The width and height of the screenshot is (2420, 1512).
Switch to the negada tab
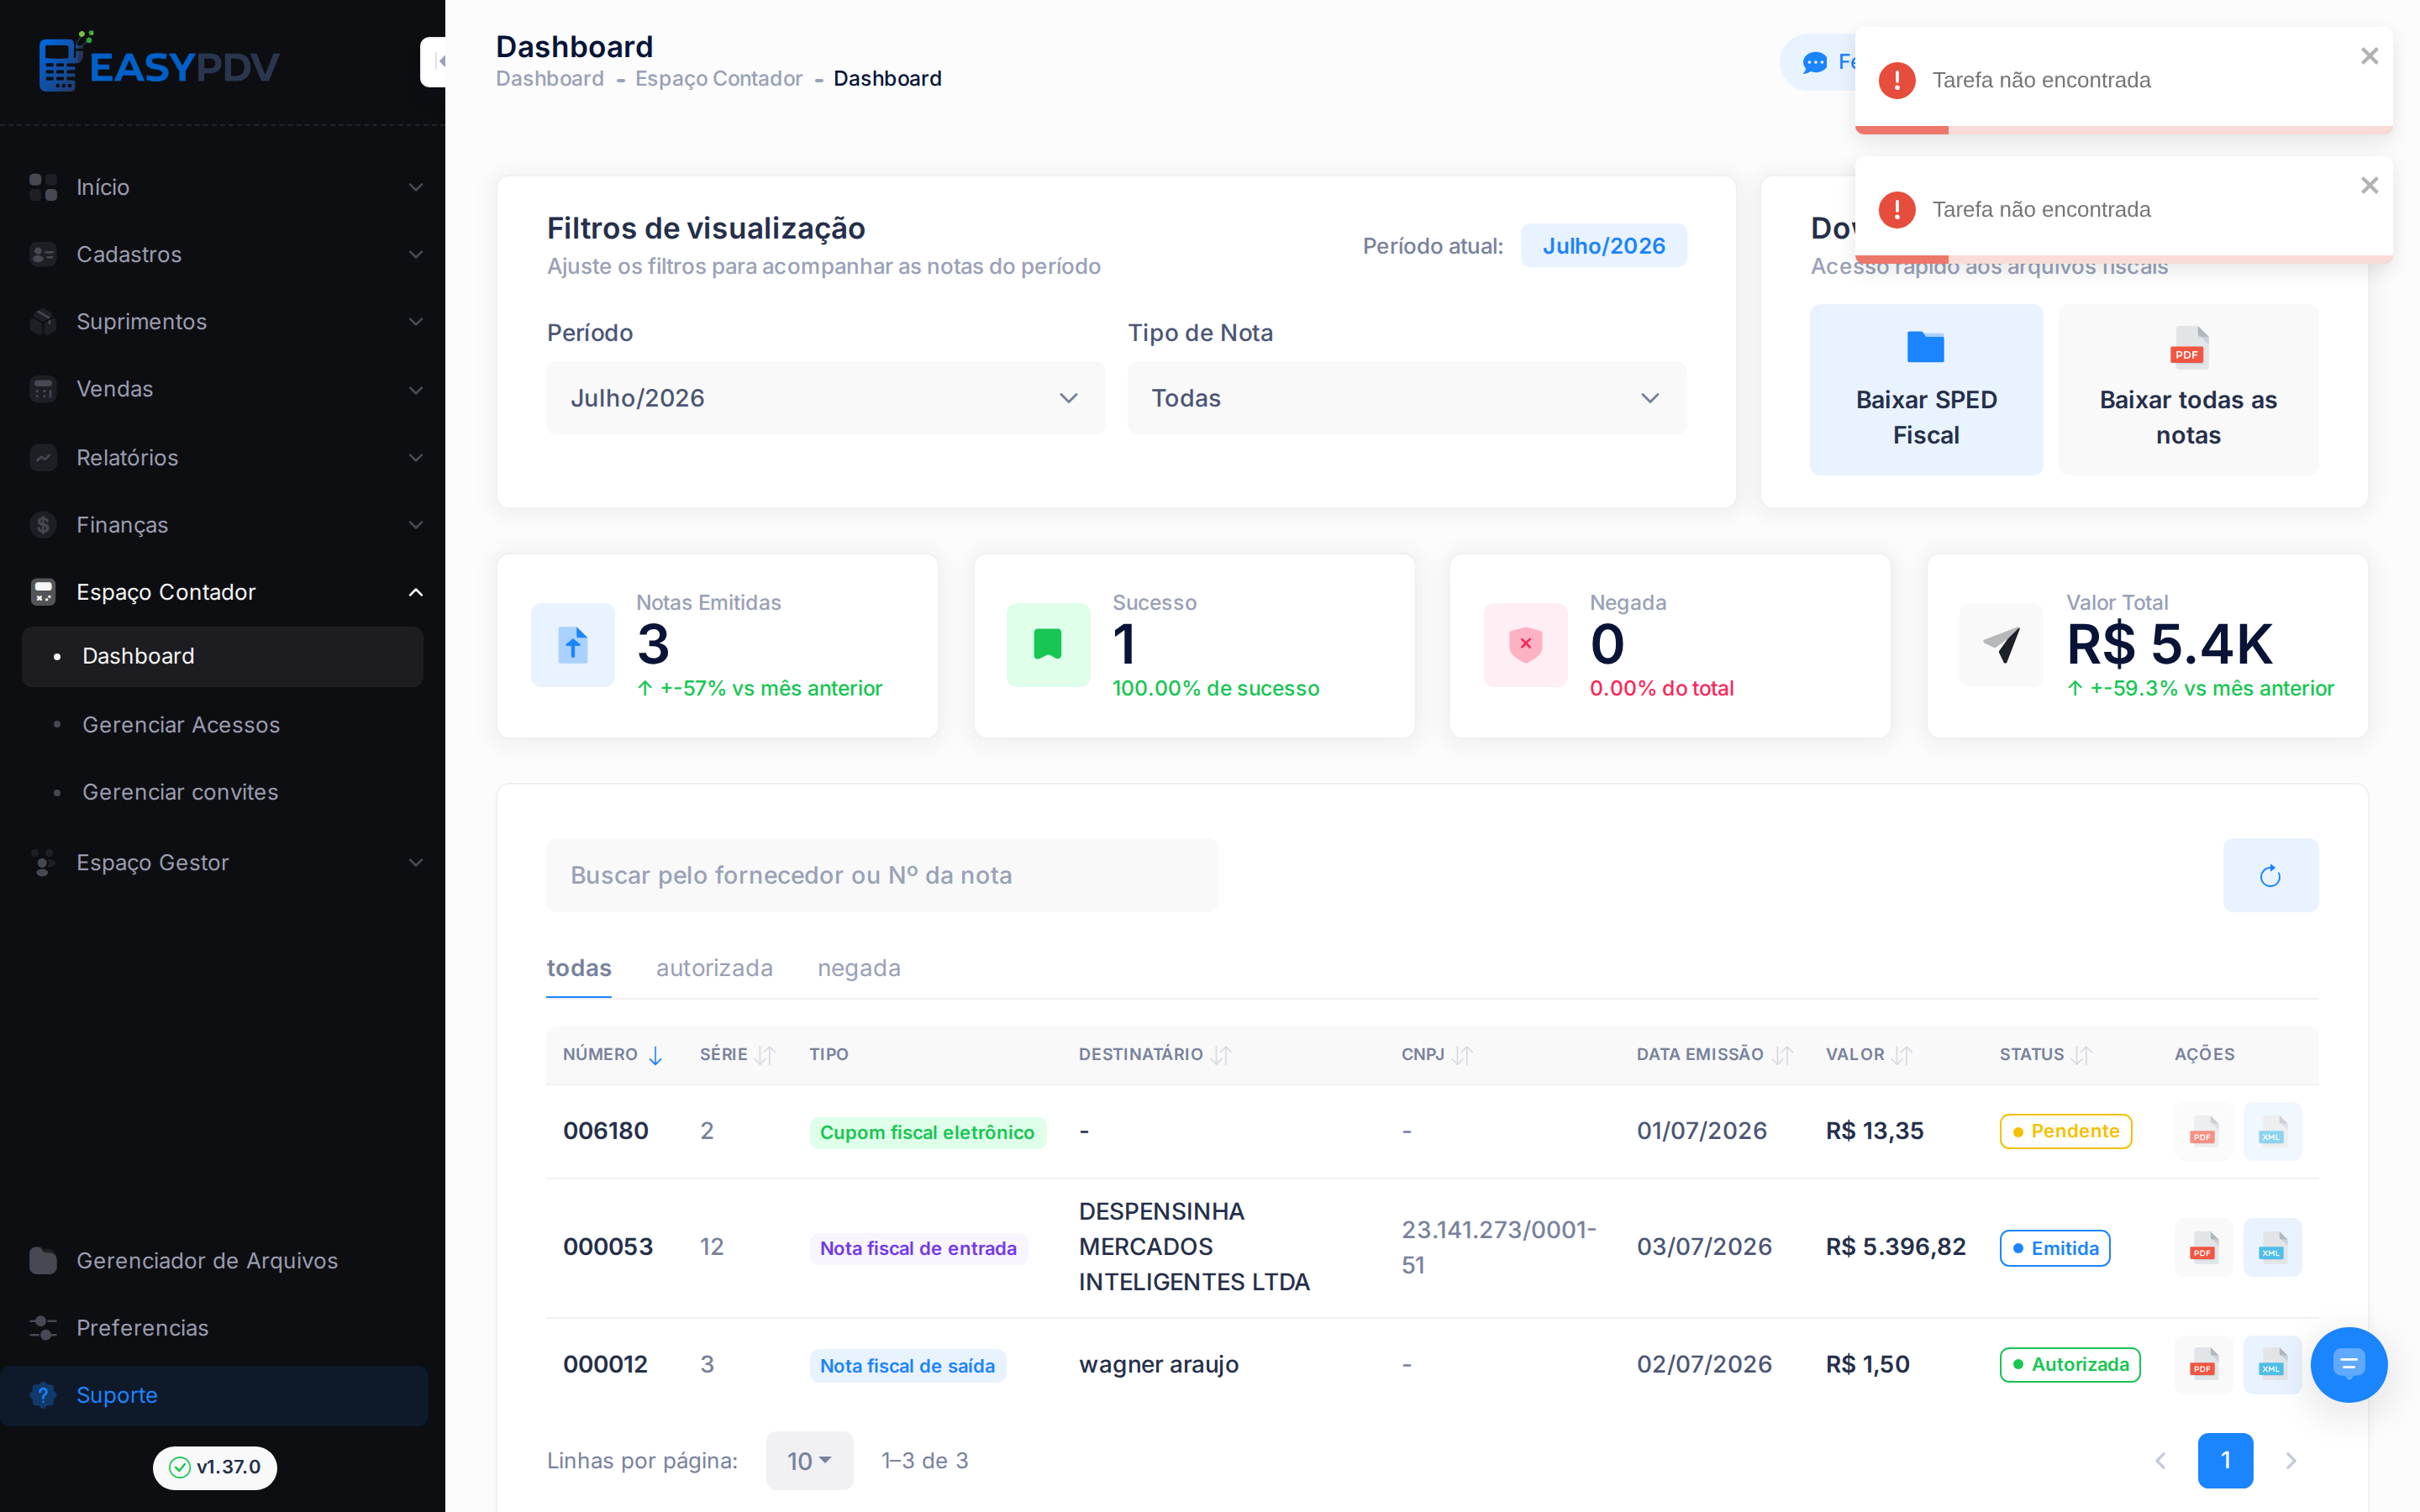coord(859,968)
